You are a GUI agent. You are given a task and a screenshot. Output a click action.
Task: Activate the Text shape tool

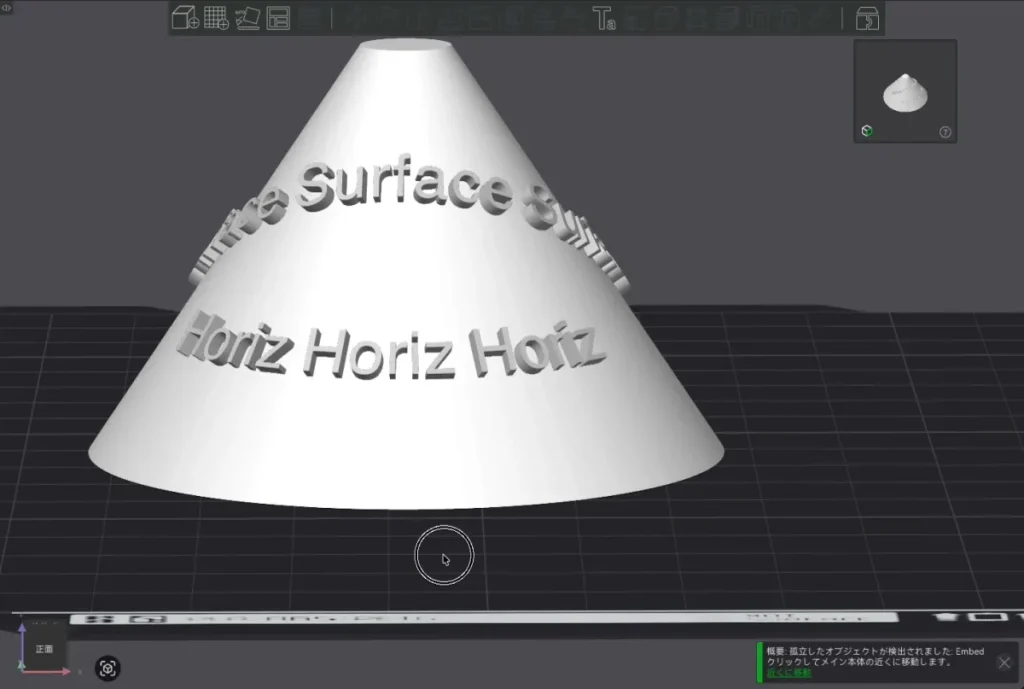[603, 18]
